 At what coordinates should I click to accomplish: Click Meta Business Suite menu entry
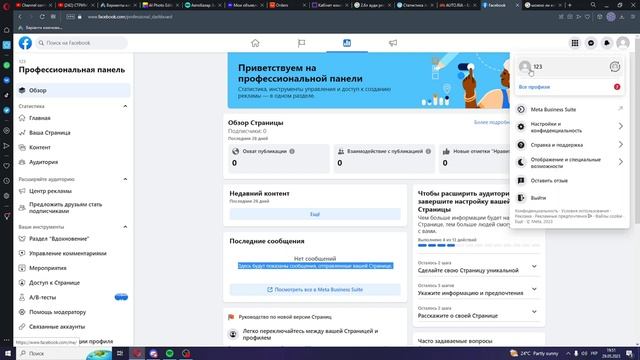[569, 109]
